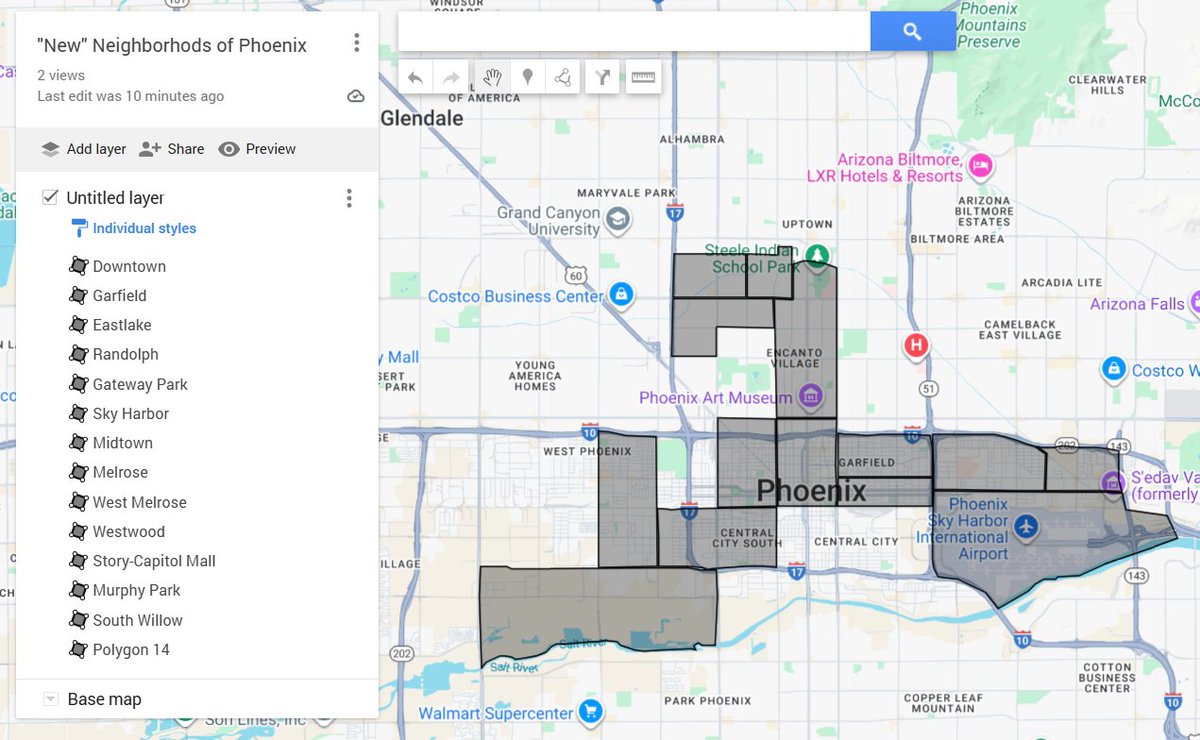Select Polygon 14 in layer list
The width and height of the screenshot is (1200, 740).
click(x=131, y=649)
